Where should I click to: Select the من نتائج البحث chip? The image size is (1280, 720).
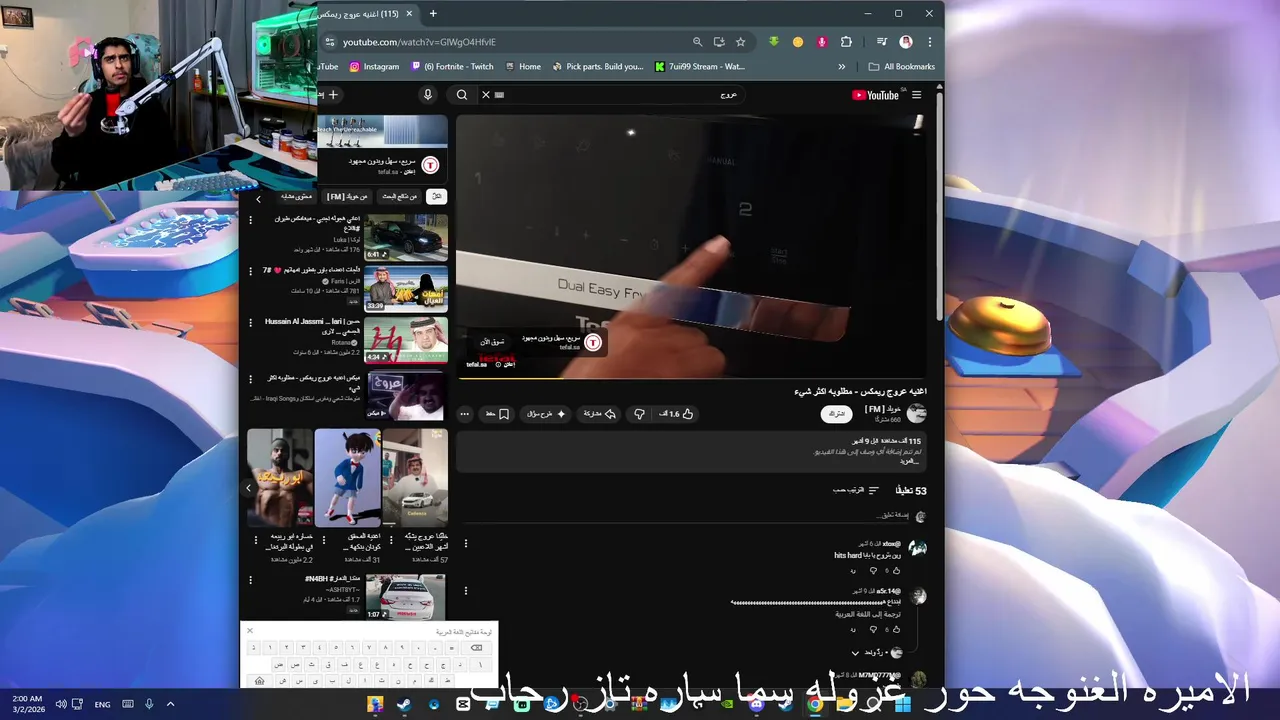[x=400, y=196]
